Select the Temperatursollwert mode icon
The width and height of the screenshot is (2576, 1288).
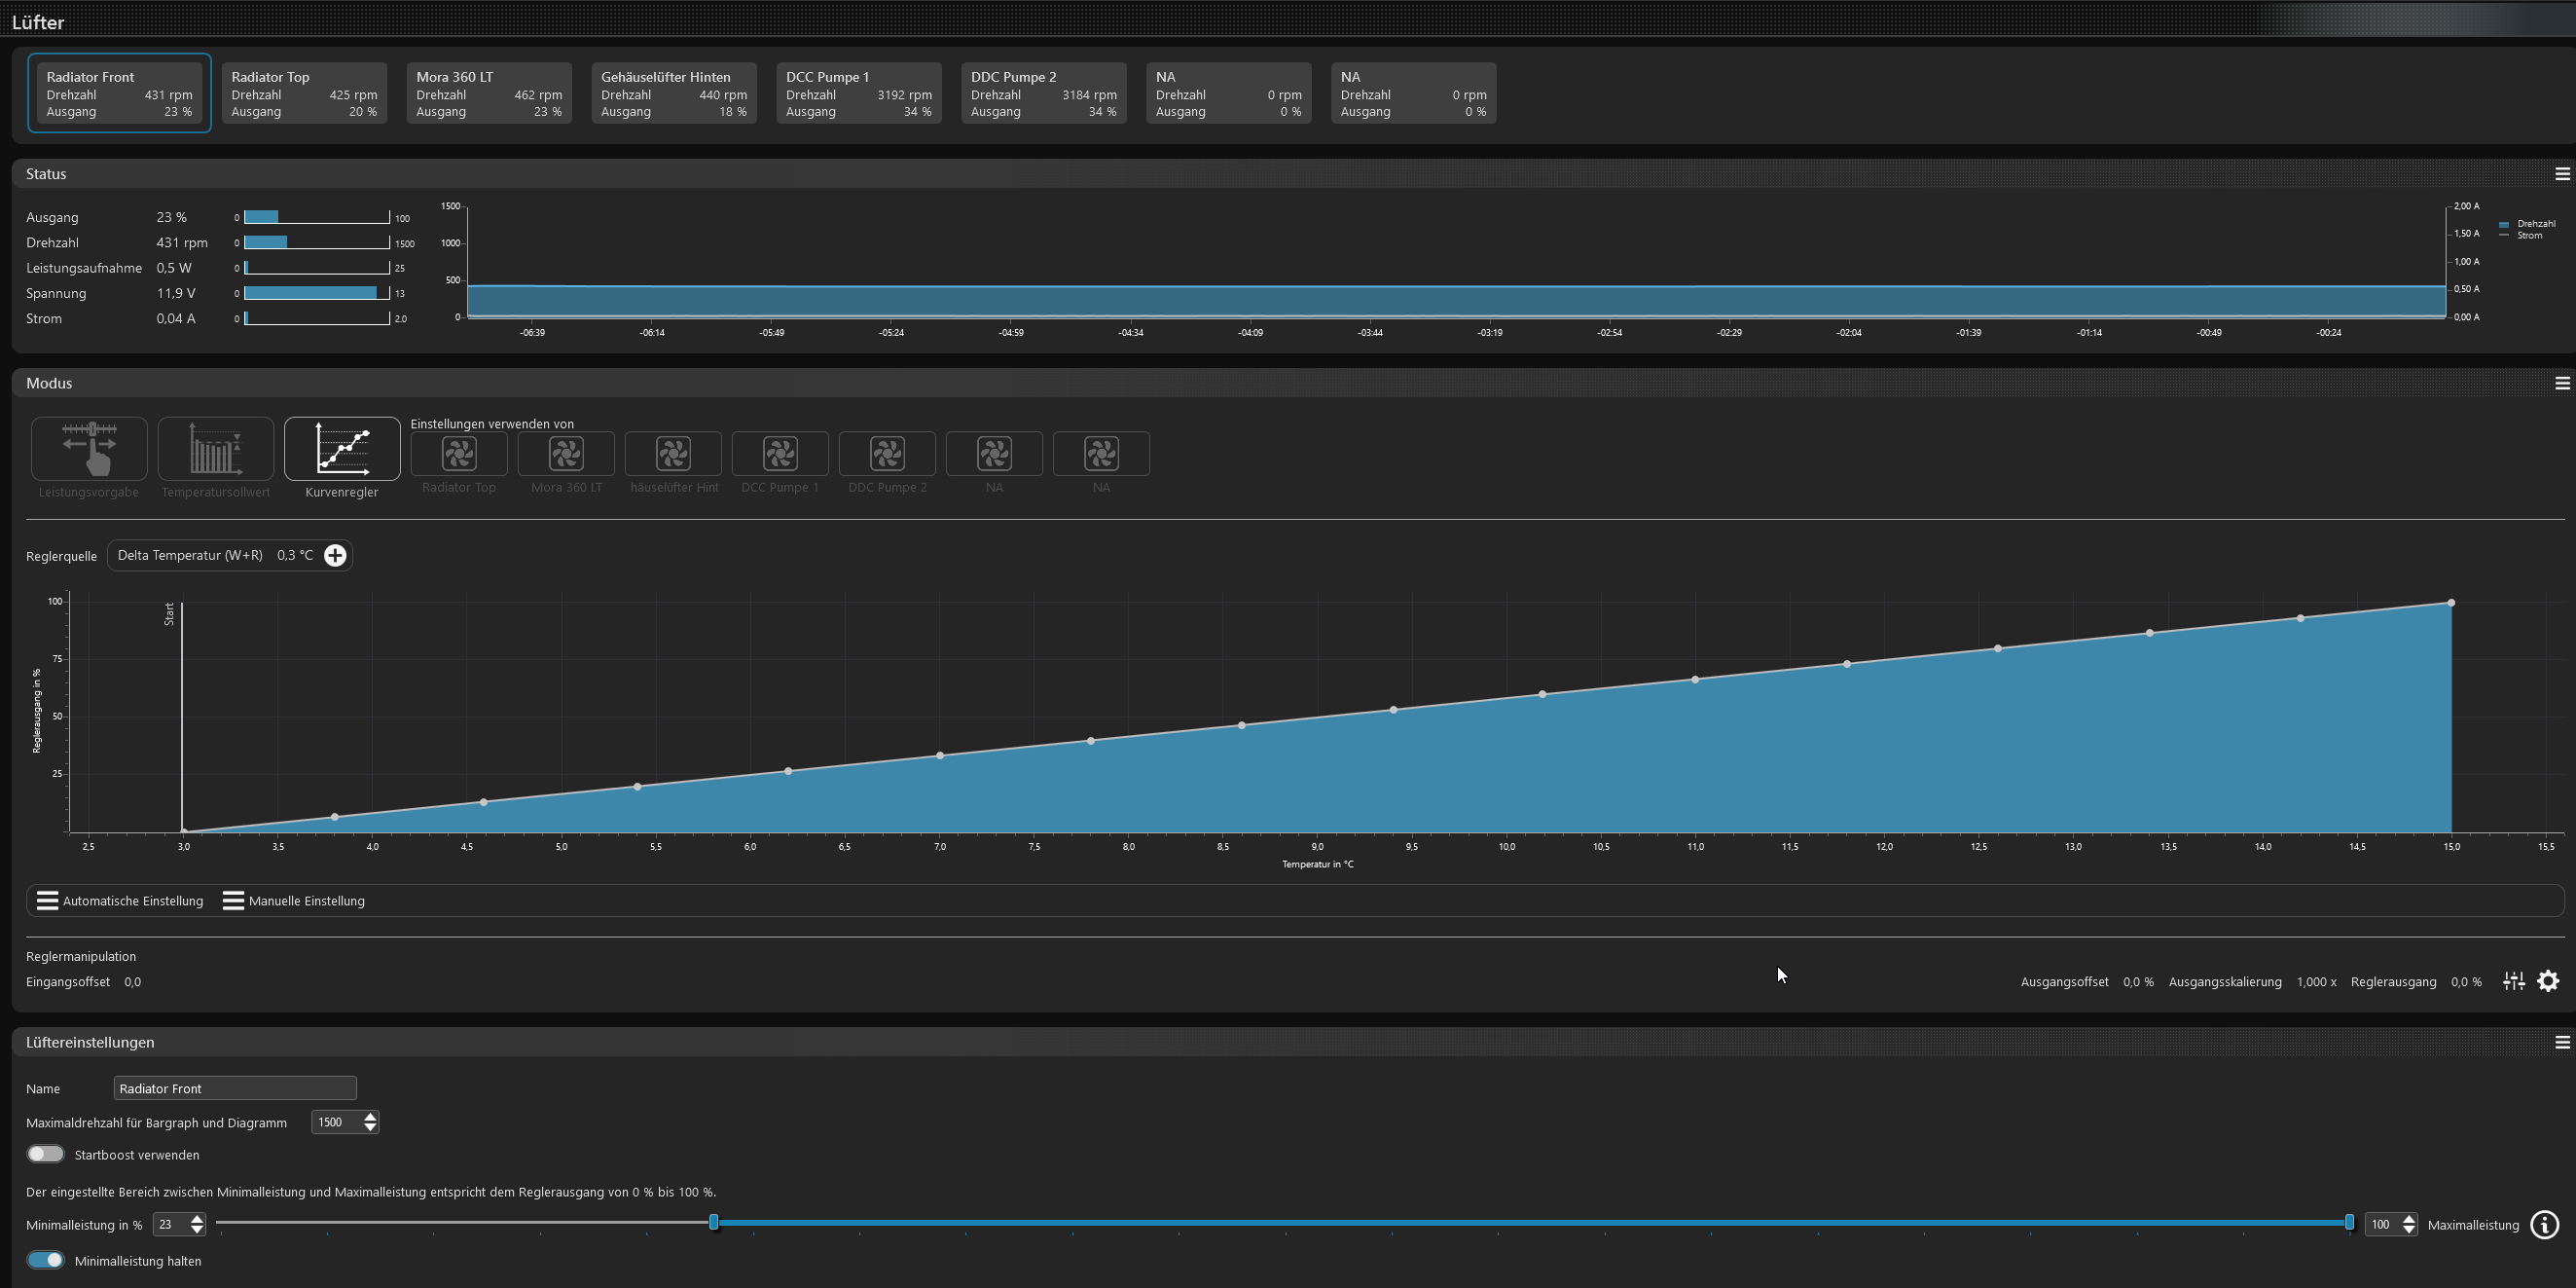point(215,449)
